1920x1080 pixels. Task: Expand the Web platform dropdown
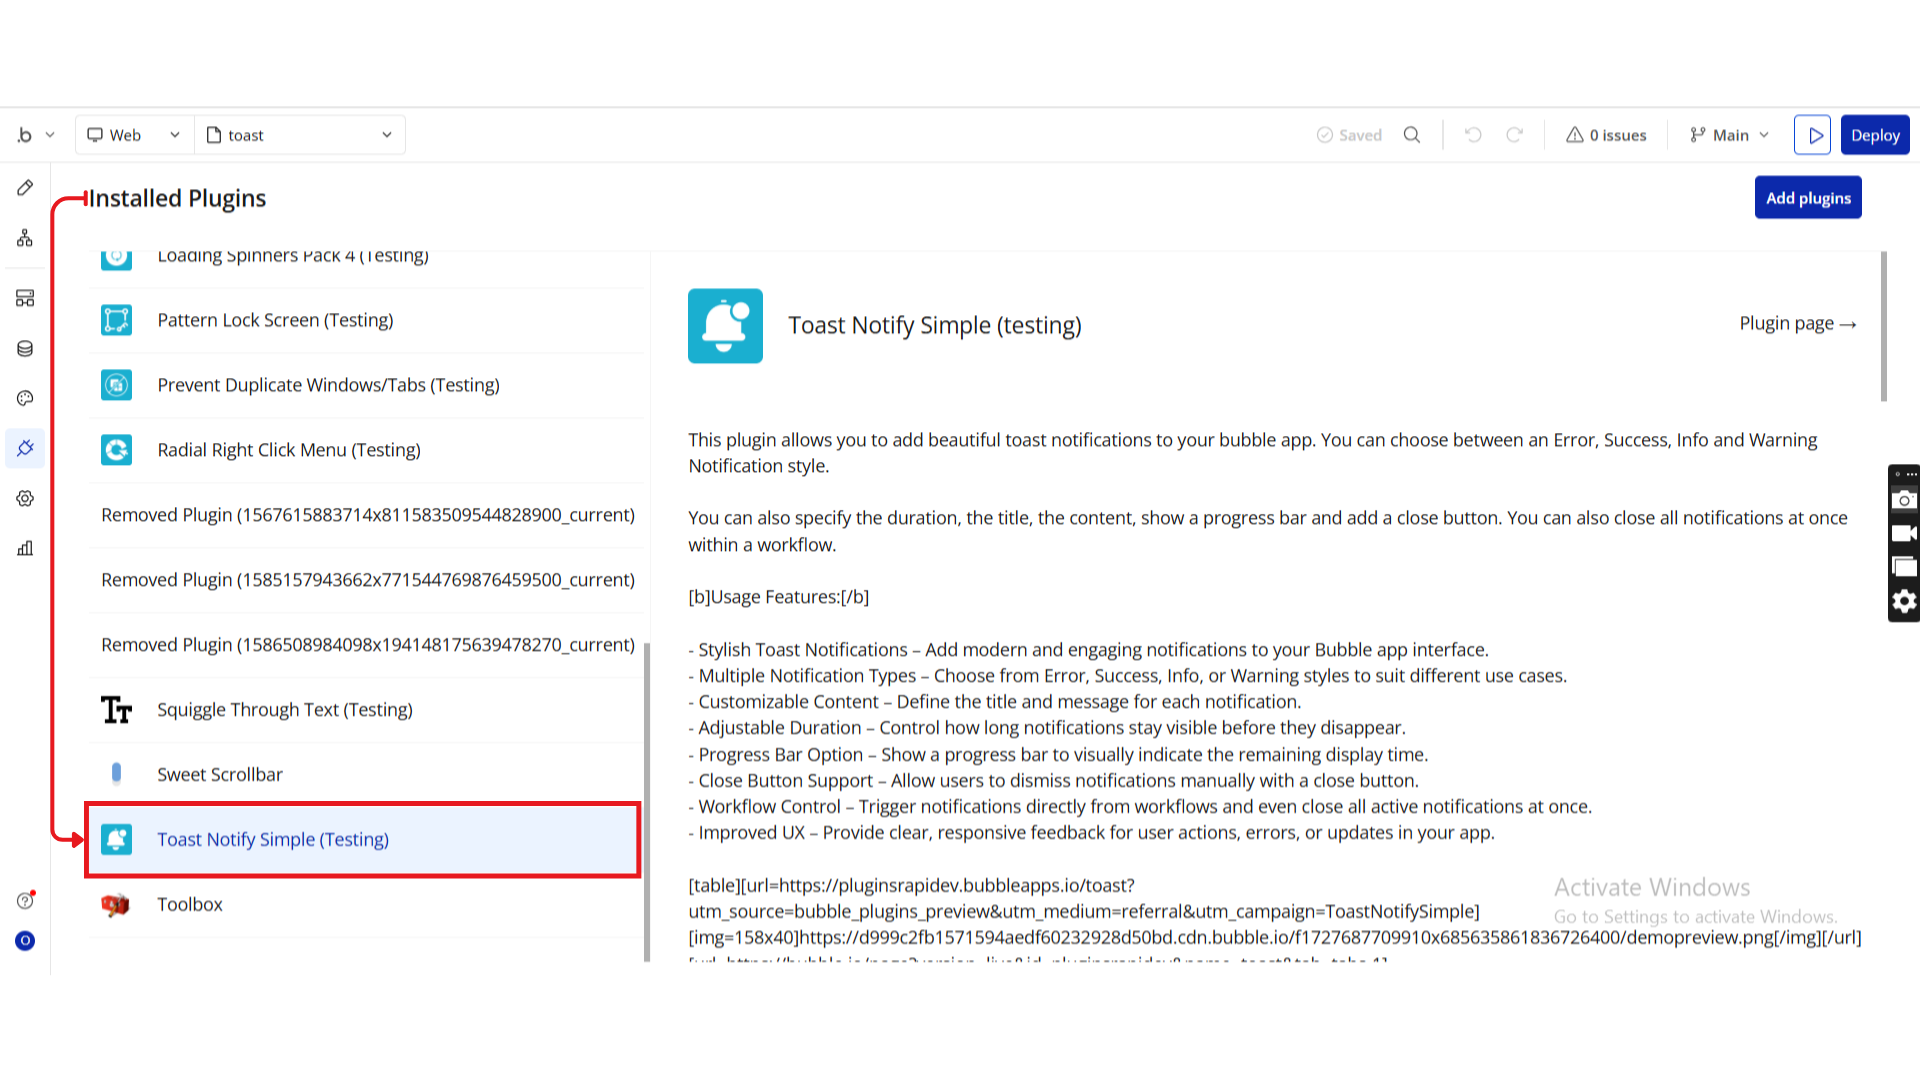(x=134, y=135)
